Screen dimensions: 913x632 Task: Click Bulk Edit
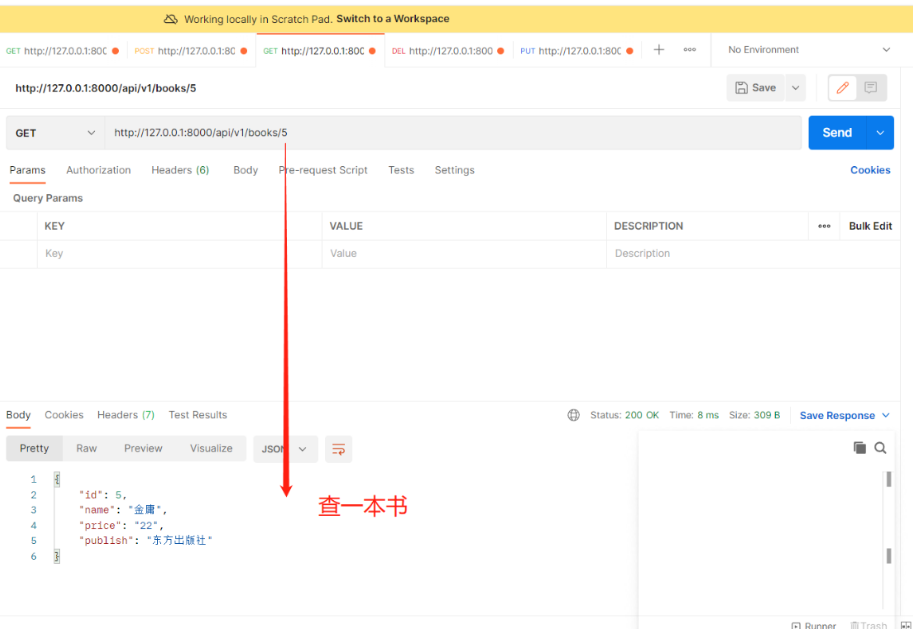[870, 226]
